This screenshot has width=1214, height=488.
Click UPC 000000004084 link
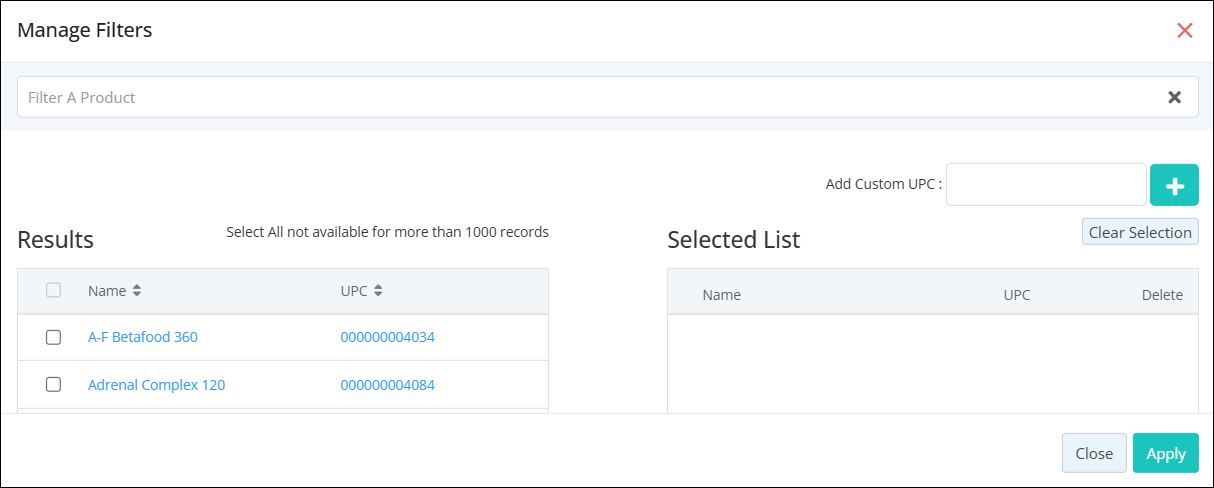388,385
